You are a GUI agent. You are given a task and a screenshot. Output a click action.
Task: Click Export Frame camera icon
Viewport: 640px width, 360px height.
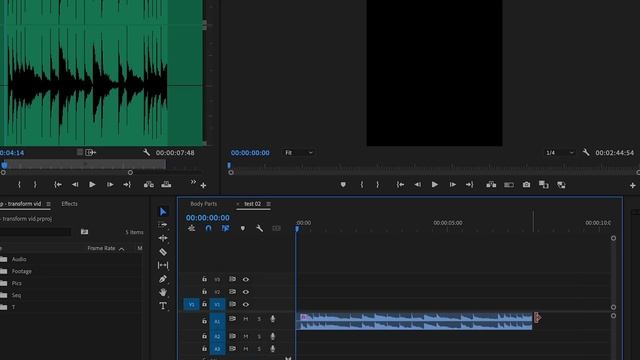coord(526,185)
